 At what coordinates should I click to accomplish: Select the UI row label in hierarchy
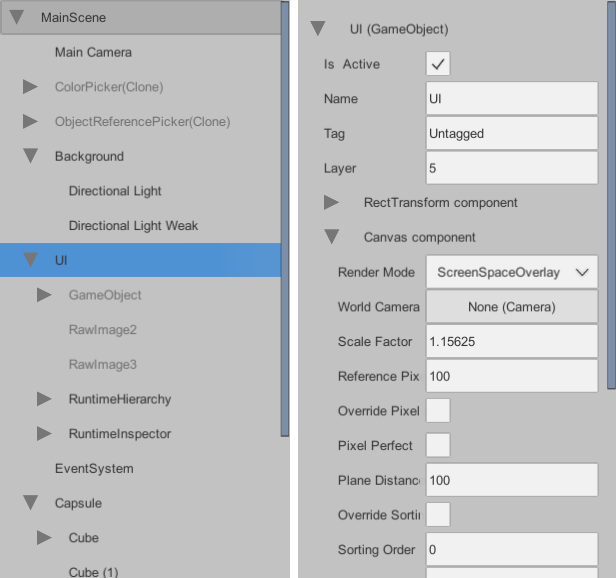click(x=61, y=260)
